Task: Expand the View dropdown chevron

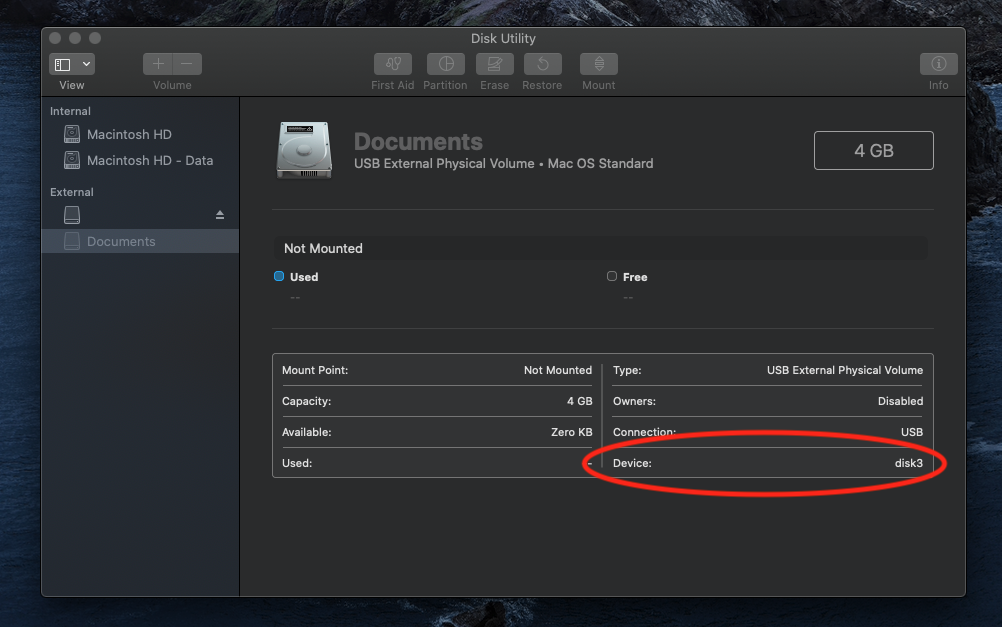Action: [x=86, y=64]
